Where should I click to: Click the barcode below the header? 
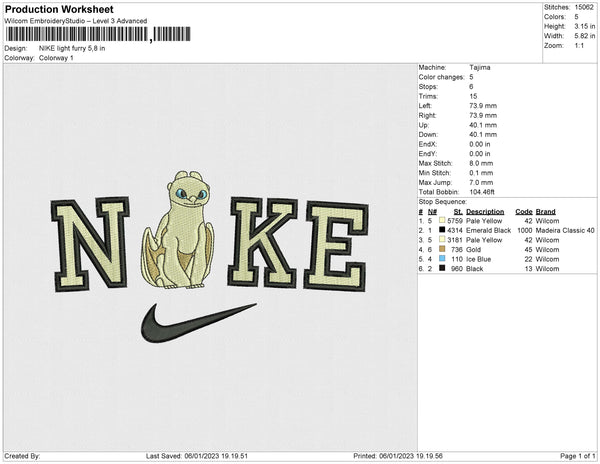pyautogui.click(x=98, y=34)
